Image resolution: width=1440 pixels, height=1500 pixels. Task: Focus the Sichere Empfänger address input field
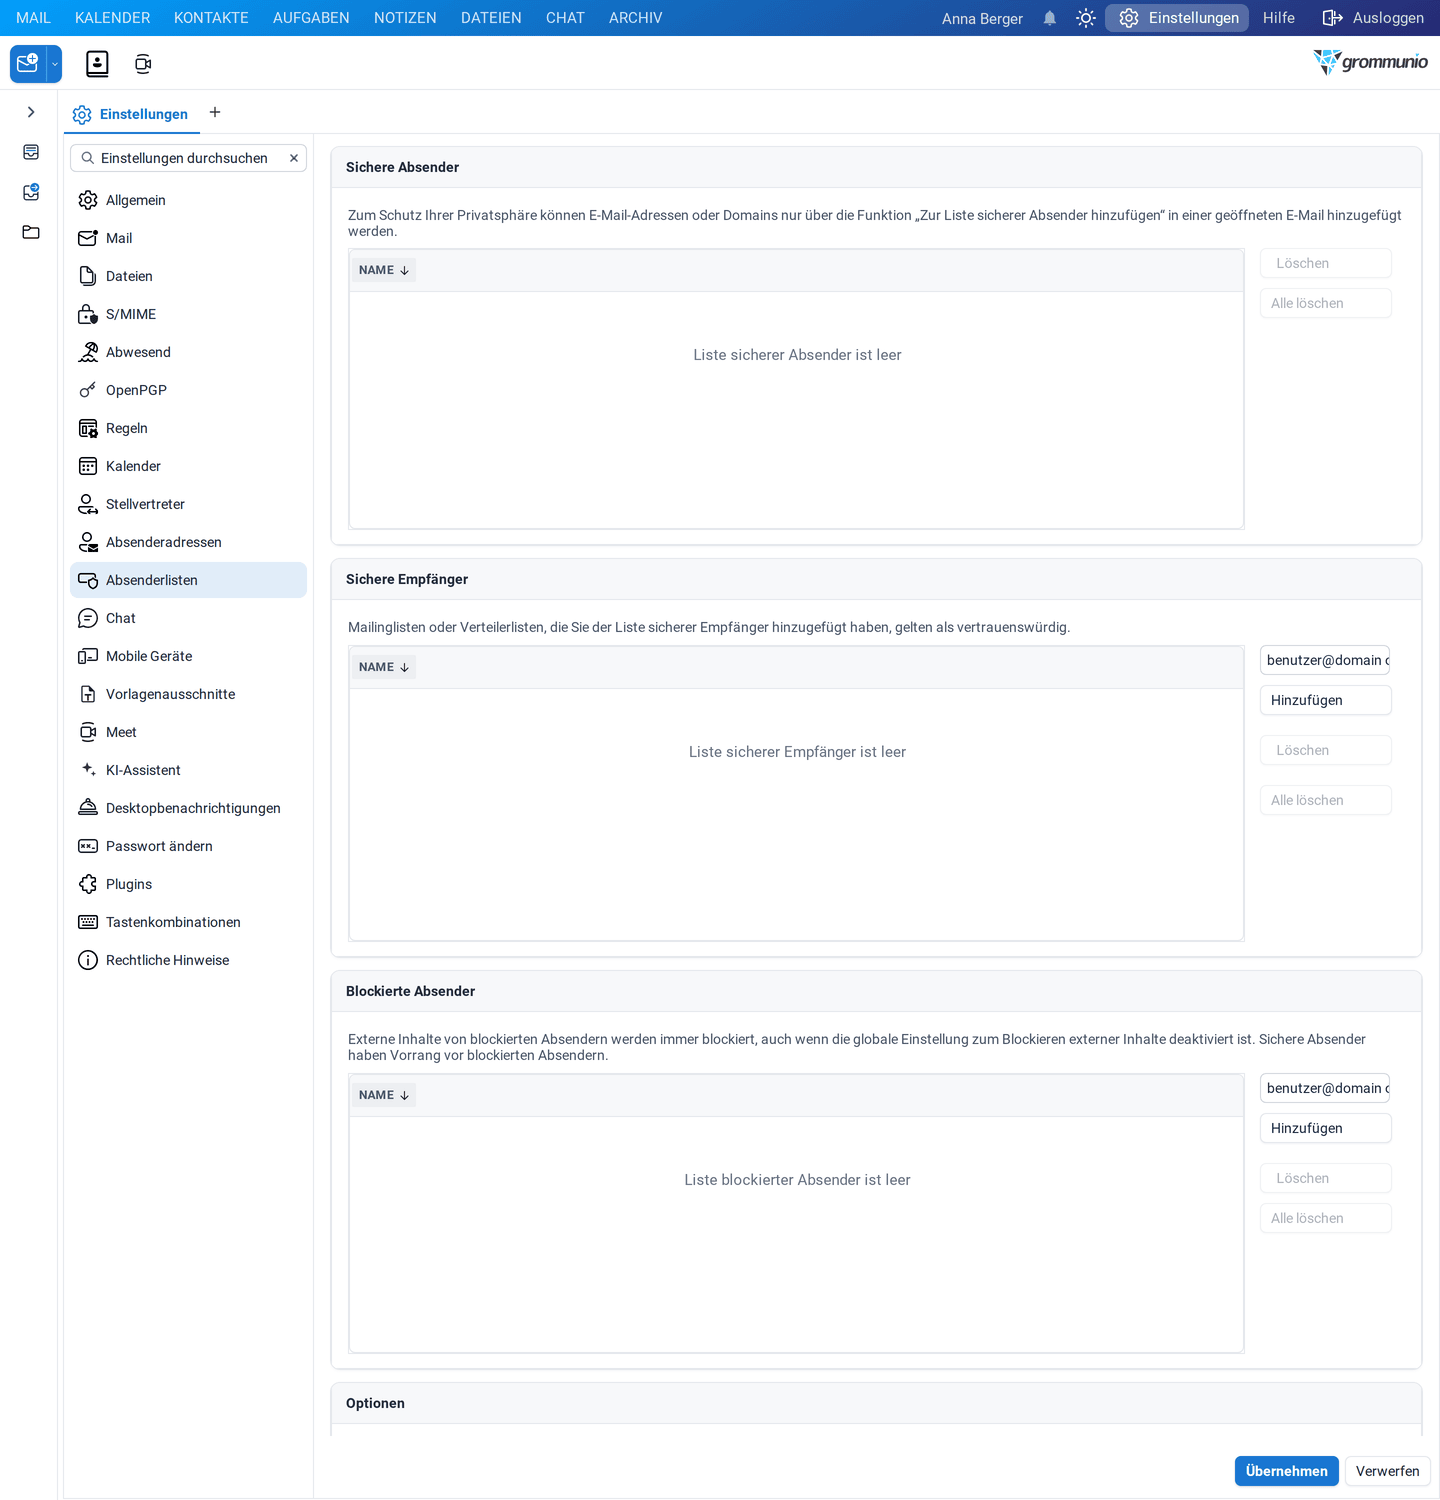pyautogui.click(x=1325, y=660)
